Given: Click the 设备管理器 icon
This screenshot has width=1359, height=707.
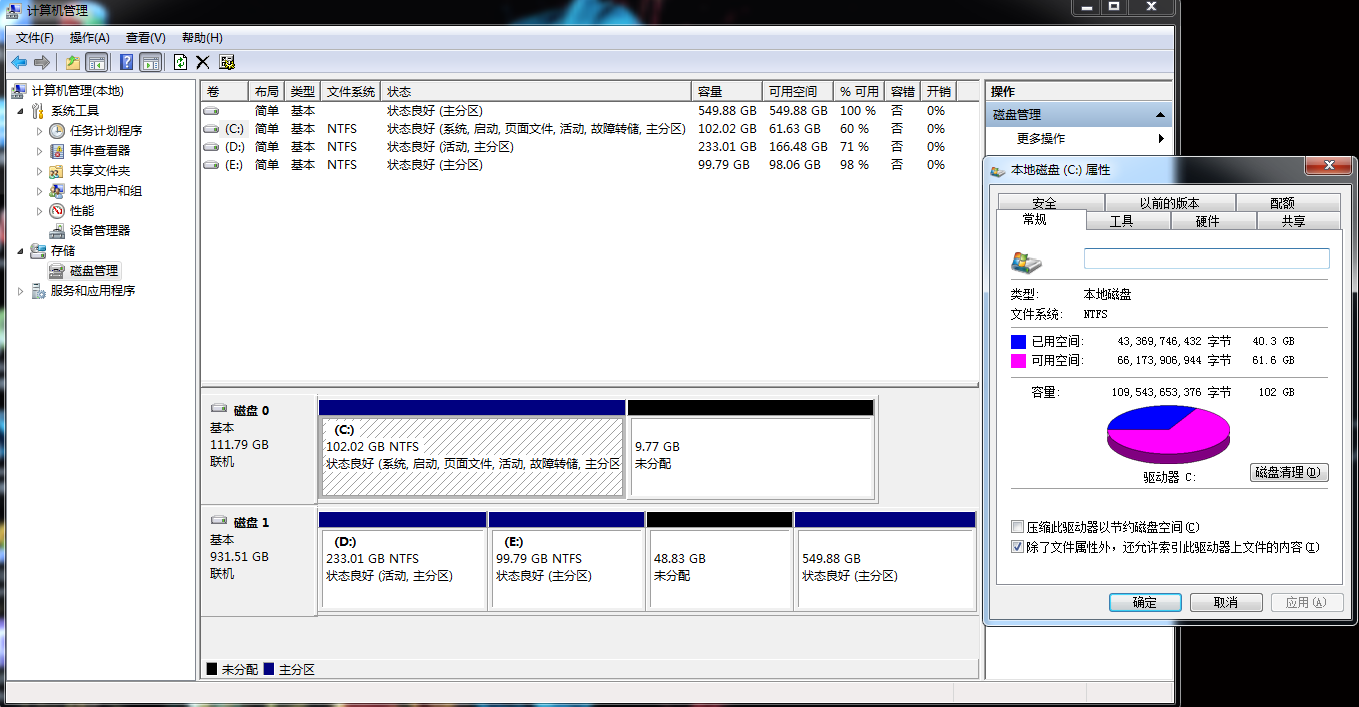Looking at the screenshot, I should 57,231.
